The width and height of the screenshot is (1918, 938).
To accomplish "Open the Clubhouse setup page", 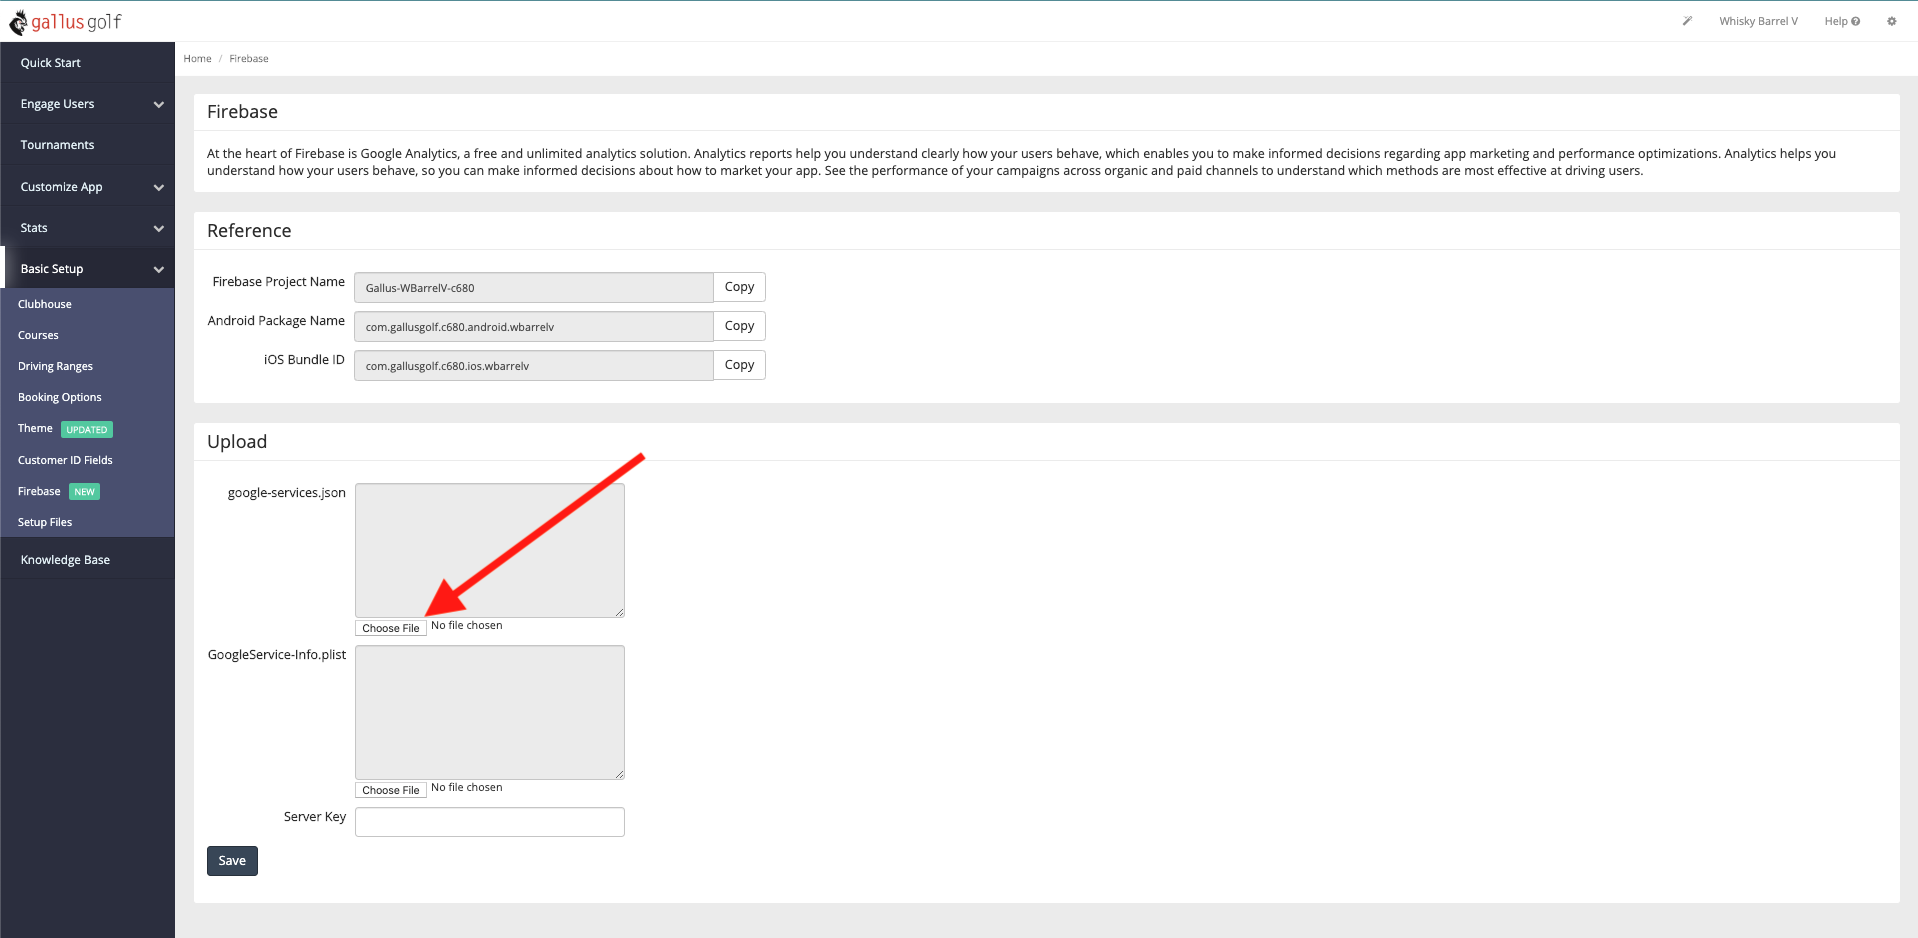I will [x=45, y=304].
